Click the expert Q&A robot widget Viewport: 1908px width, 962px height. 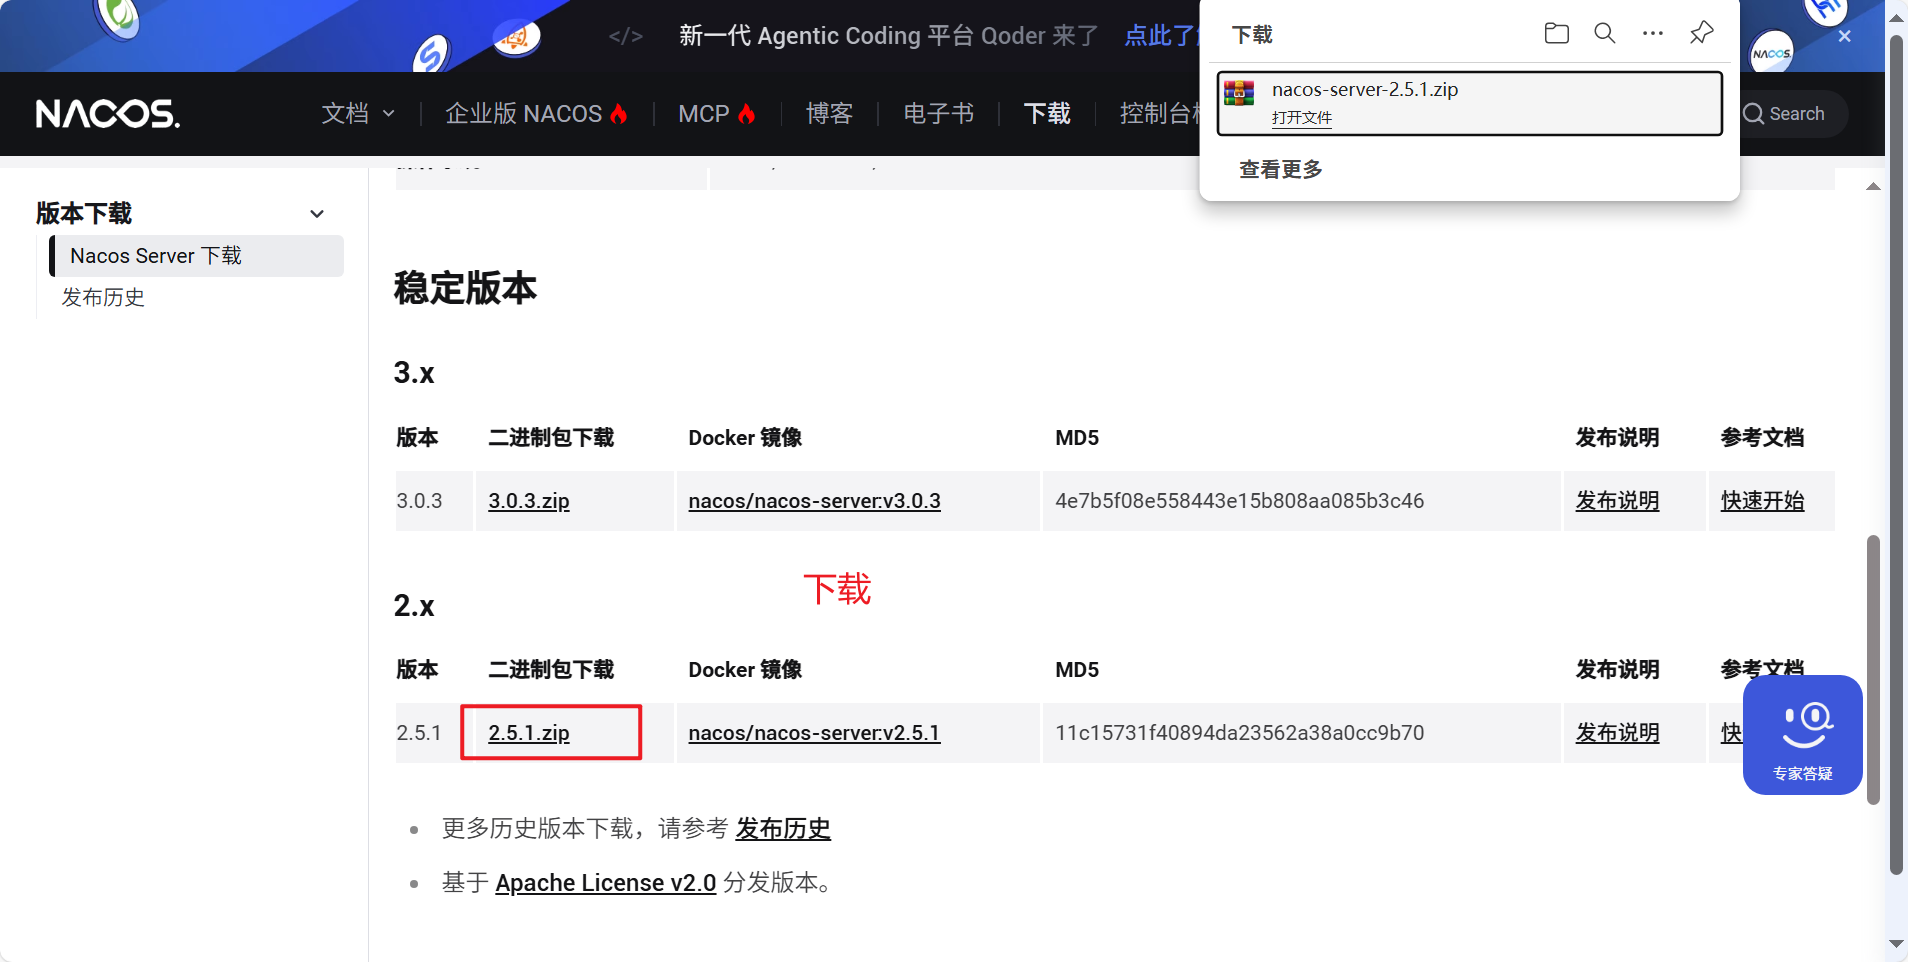click(x=1802, y=735)
